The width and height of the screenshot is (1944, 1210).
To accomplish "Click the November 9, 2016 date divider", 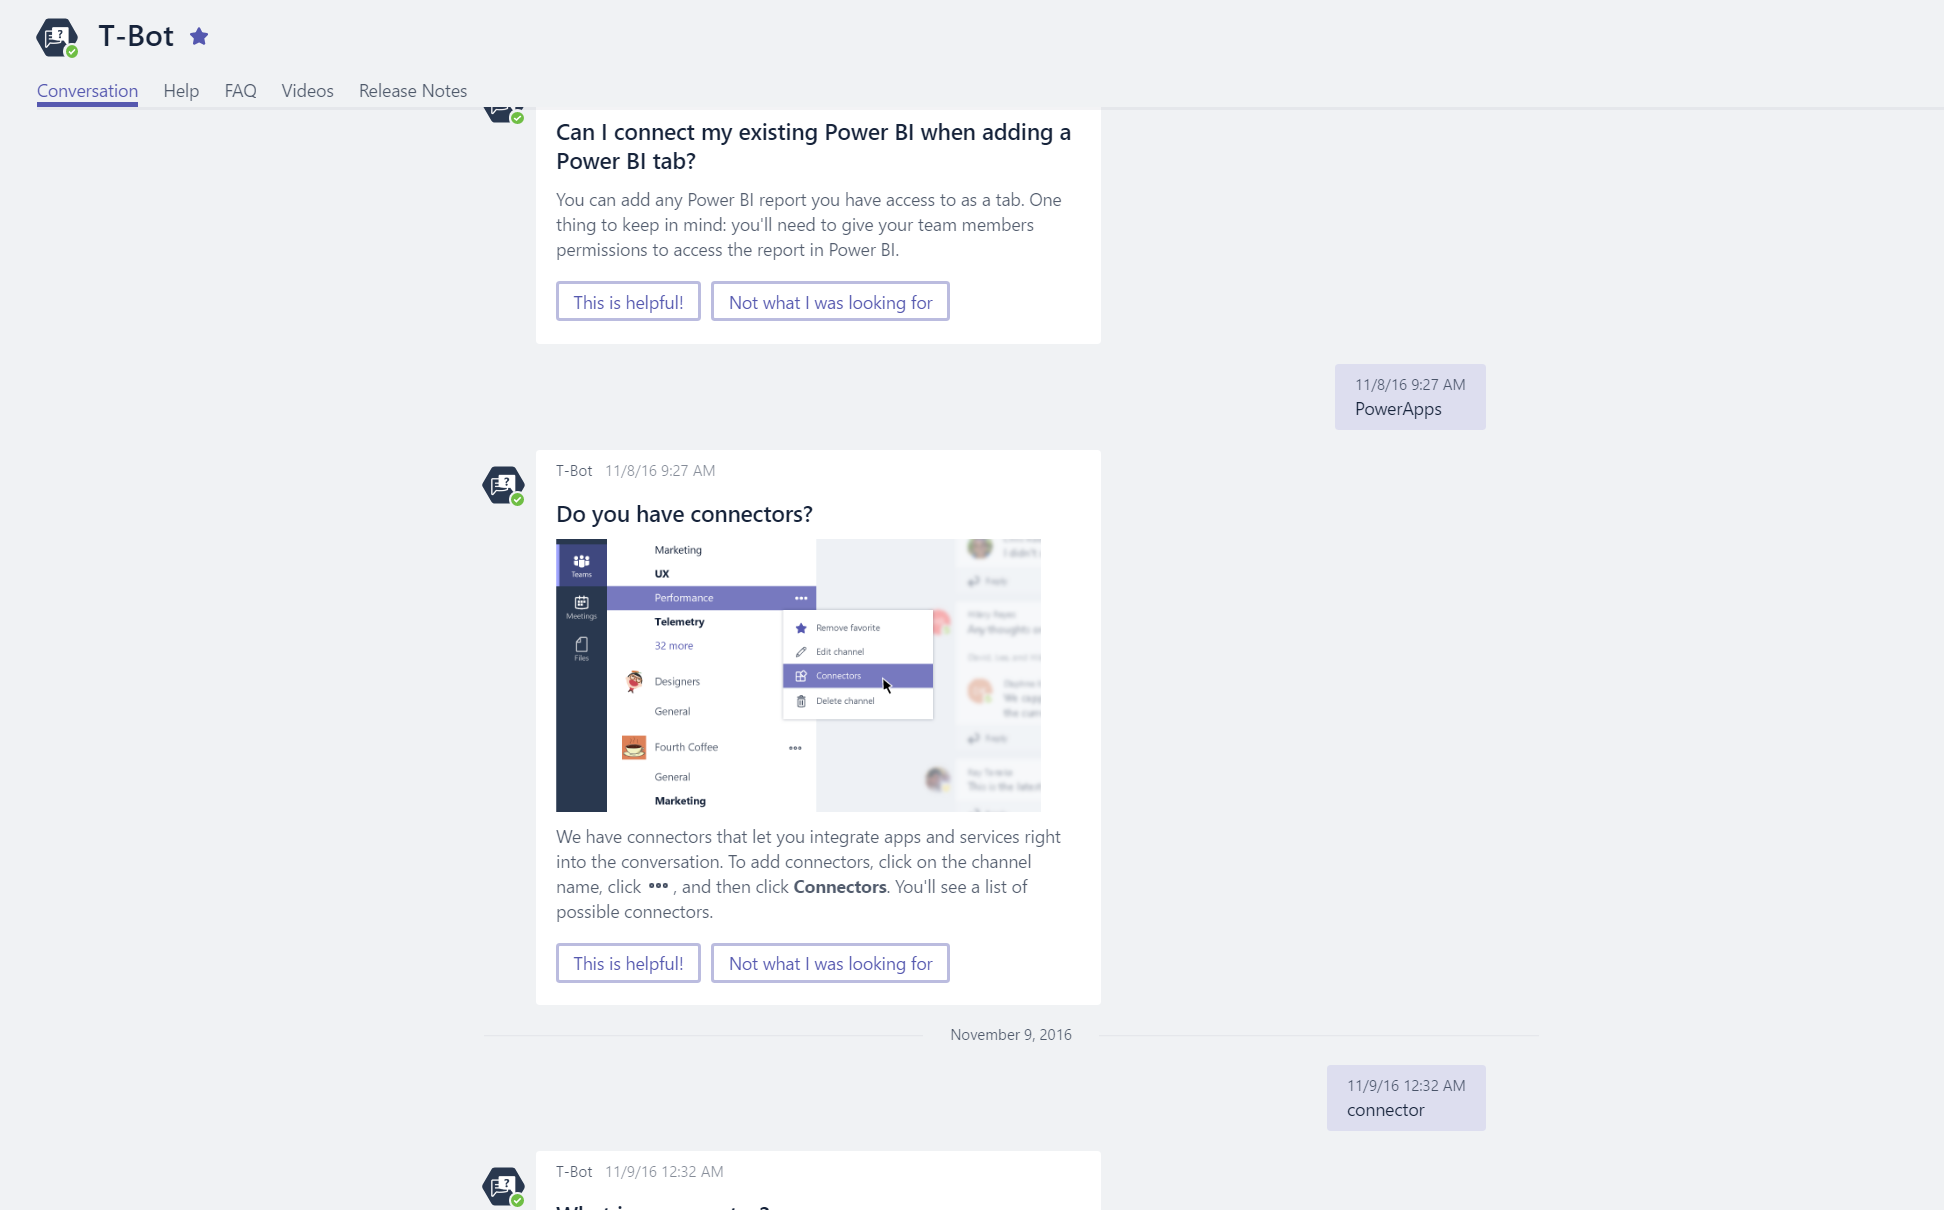I will [x=1010, y=1035].
